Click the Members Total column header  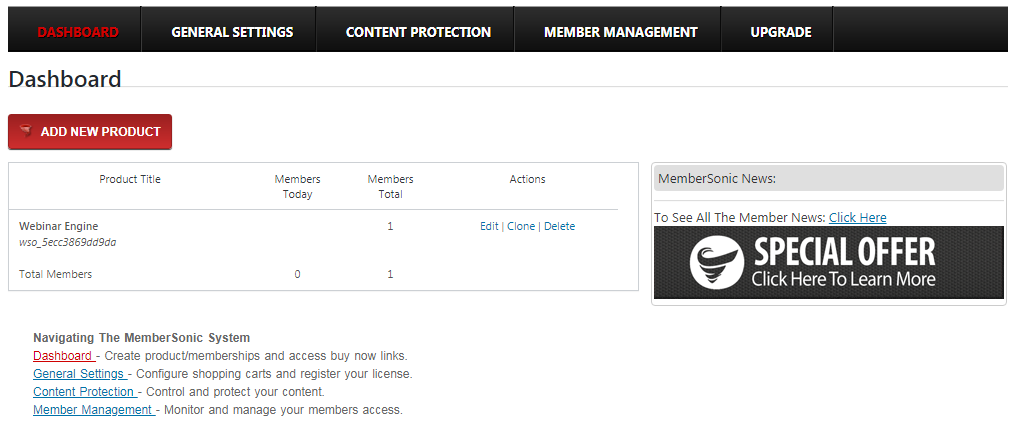coord(390,186)
